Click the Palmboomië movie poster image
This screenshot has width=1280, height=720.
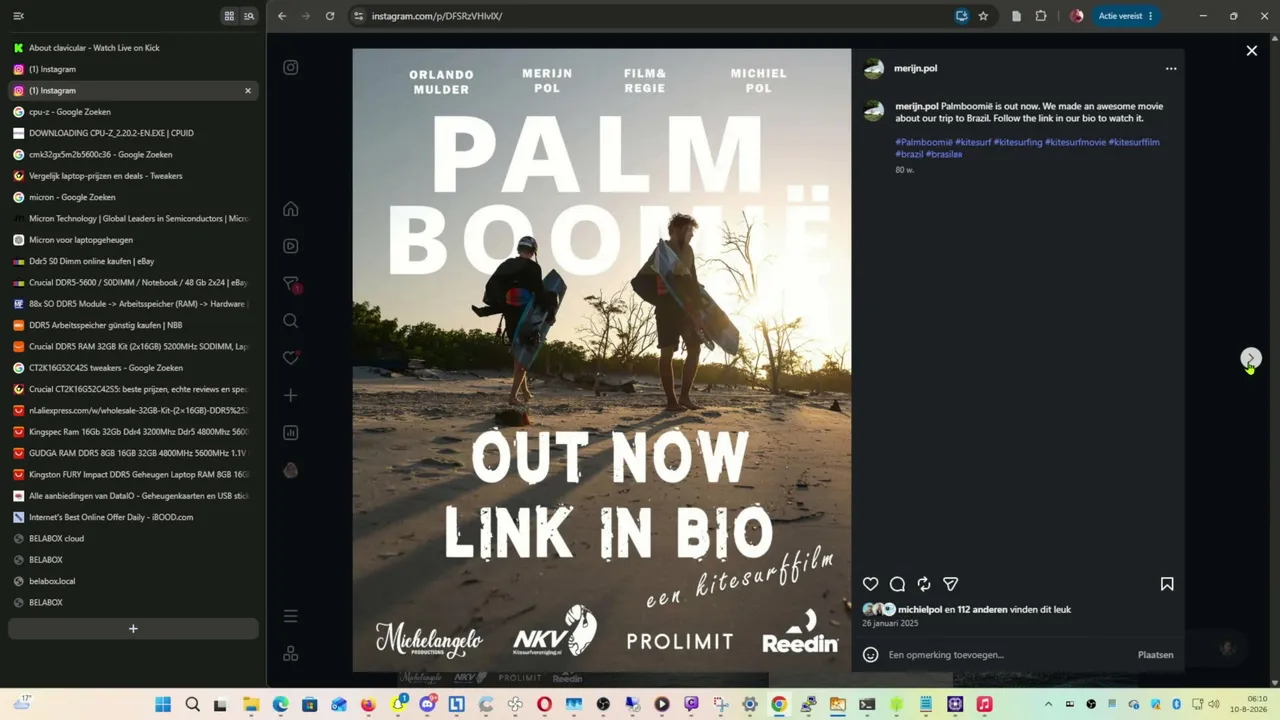pos(602,360)
